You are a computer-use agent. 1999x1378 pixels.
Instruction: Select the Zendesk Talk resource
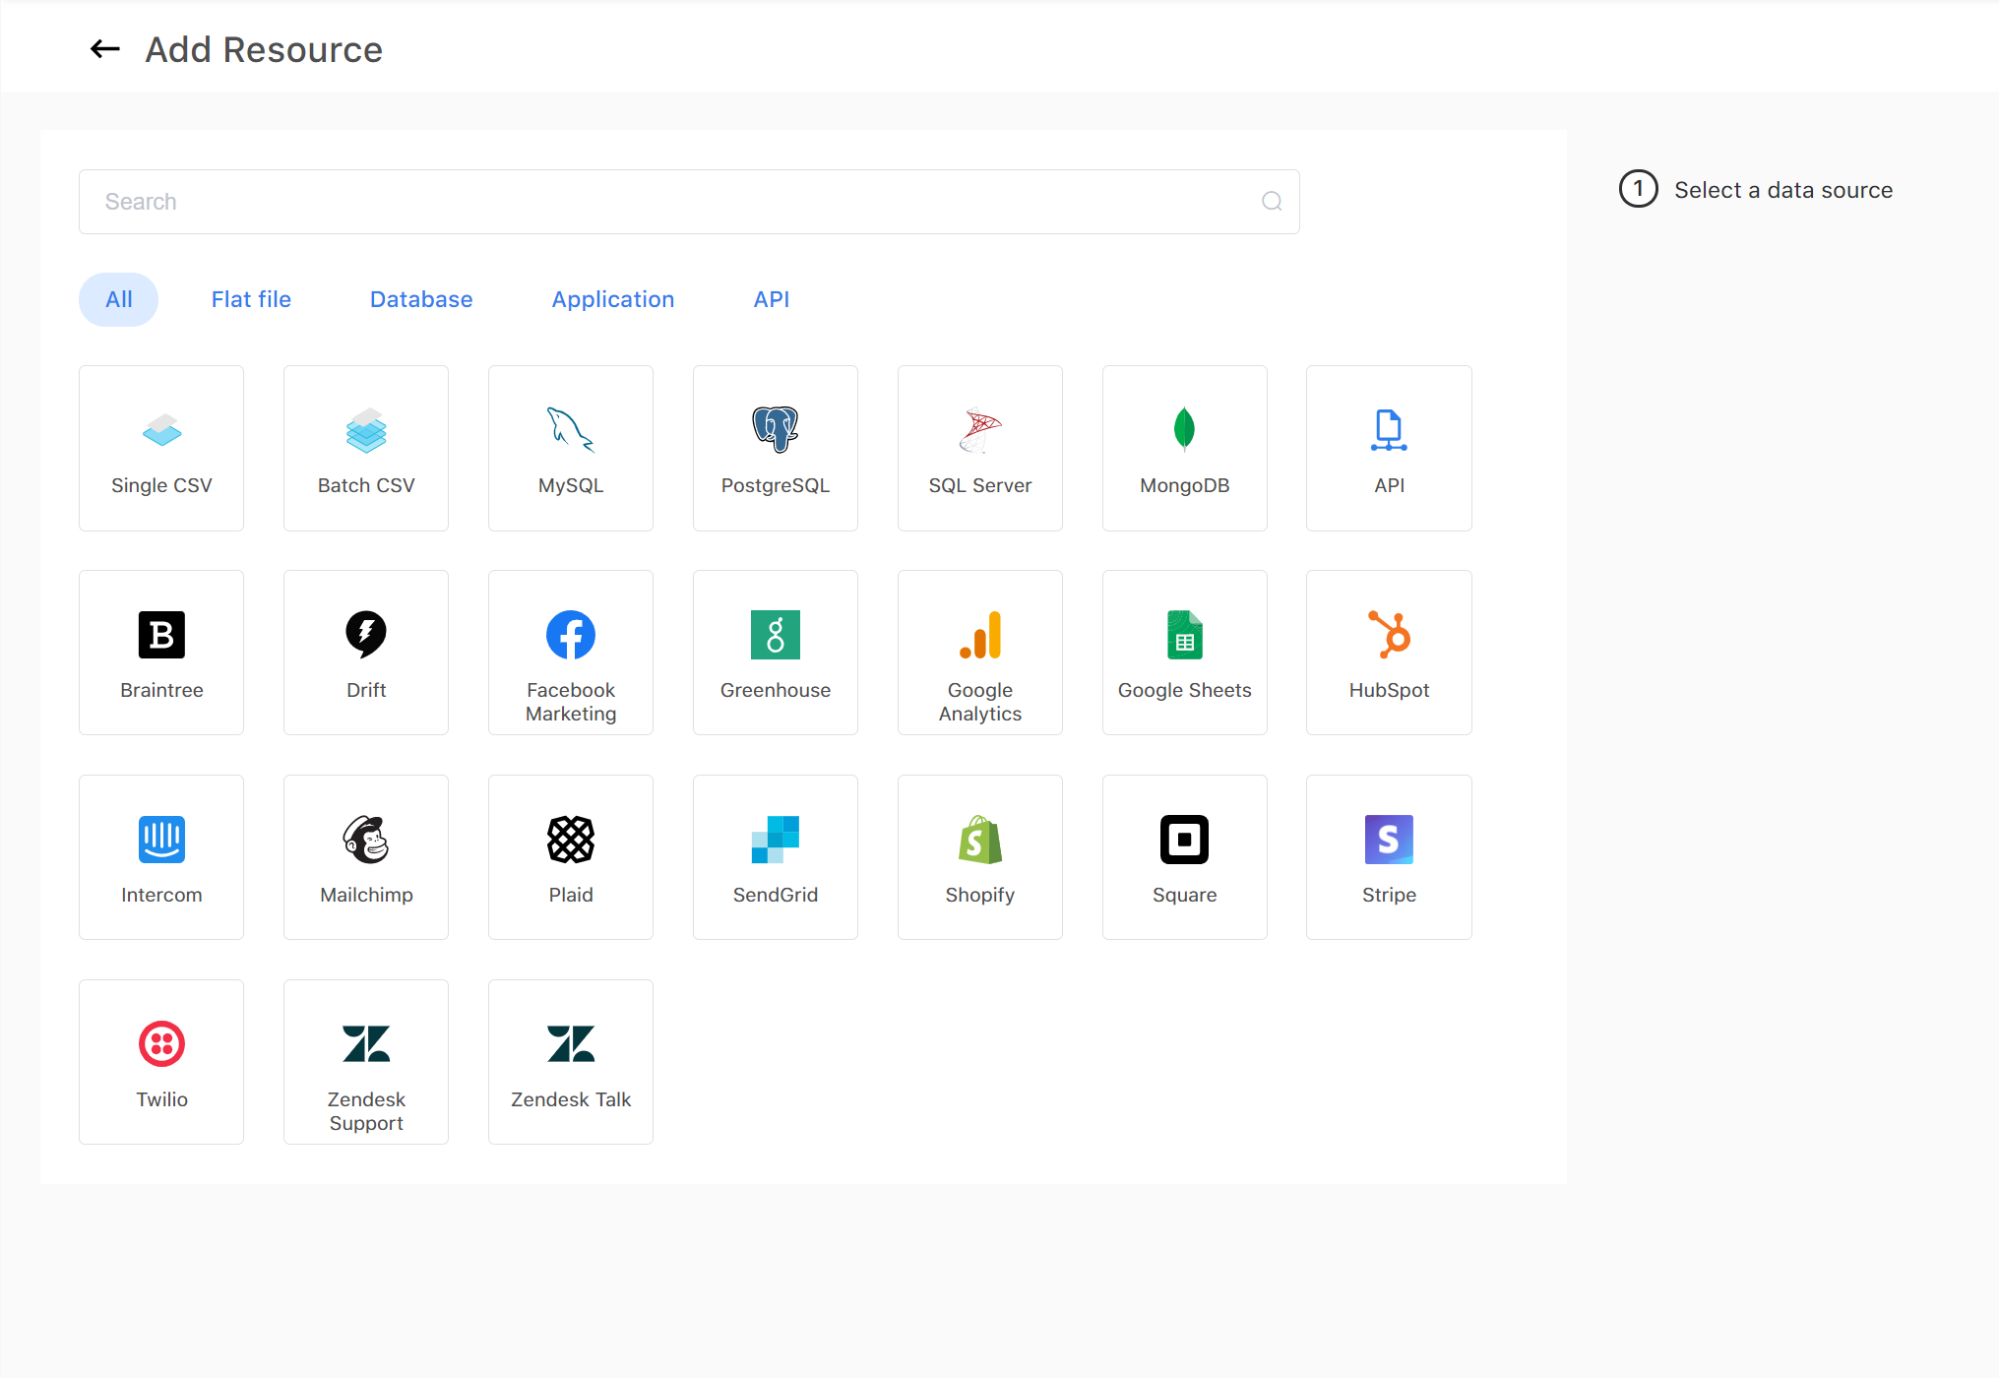(x=571, y=1062)
